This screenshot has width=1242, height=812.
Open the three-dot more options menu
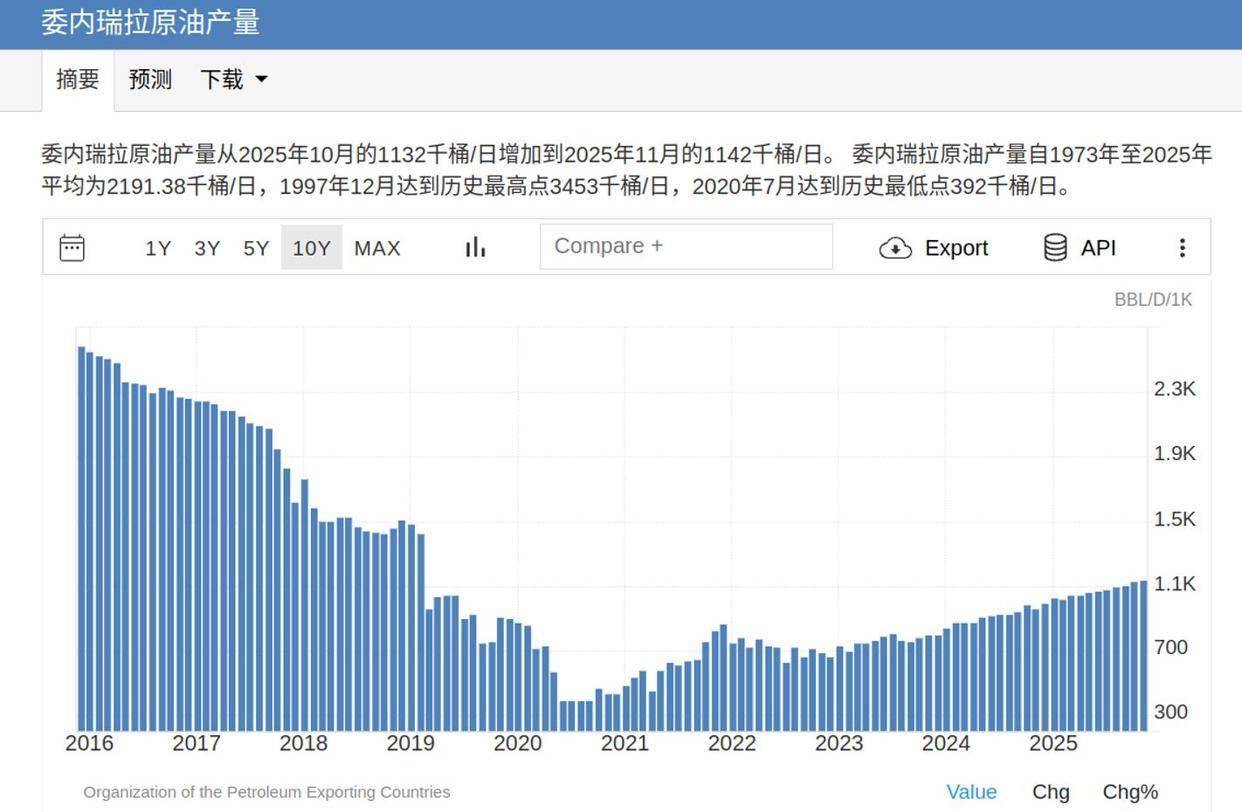click(1182, 248)
